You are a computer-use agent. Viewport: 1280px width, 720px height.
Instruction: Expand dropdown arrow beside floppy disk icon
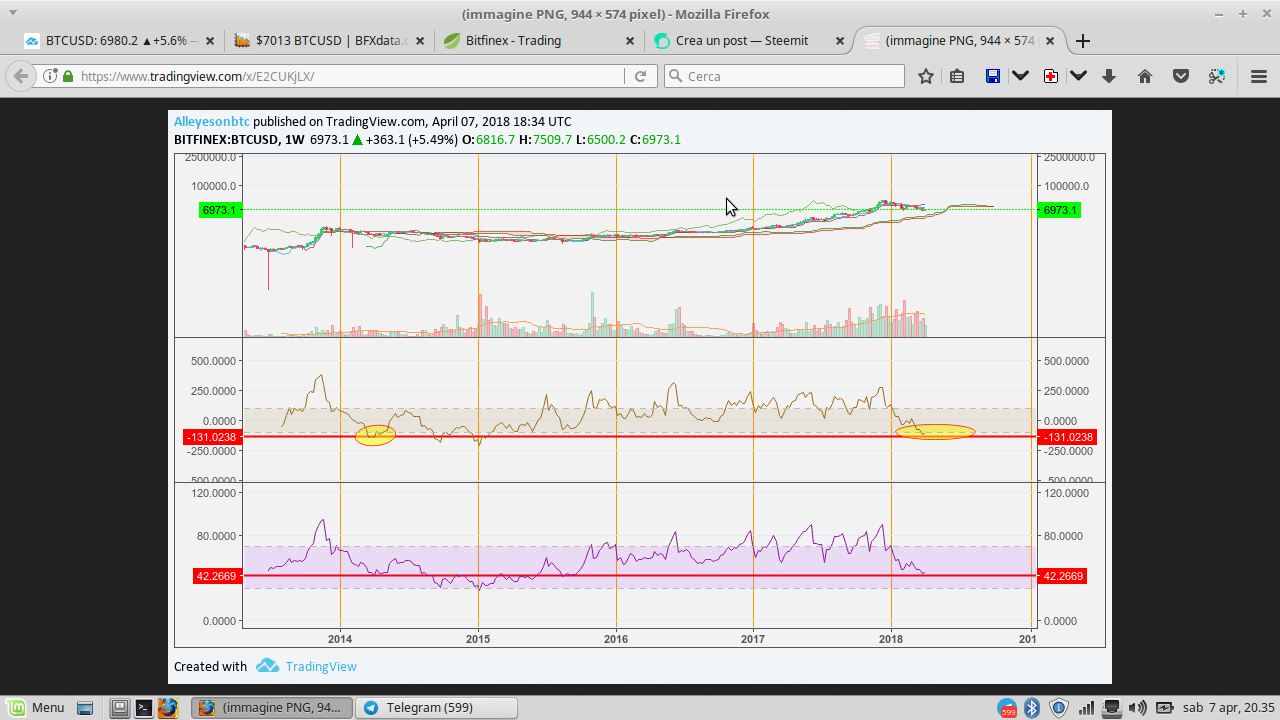pos(1020,76)
